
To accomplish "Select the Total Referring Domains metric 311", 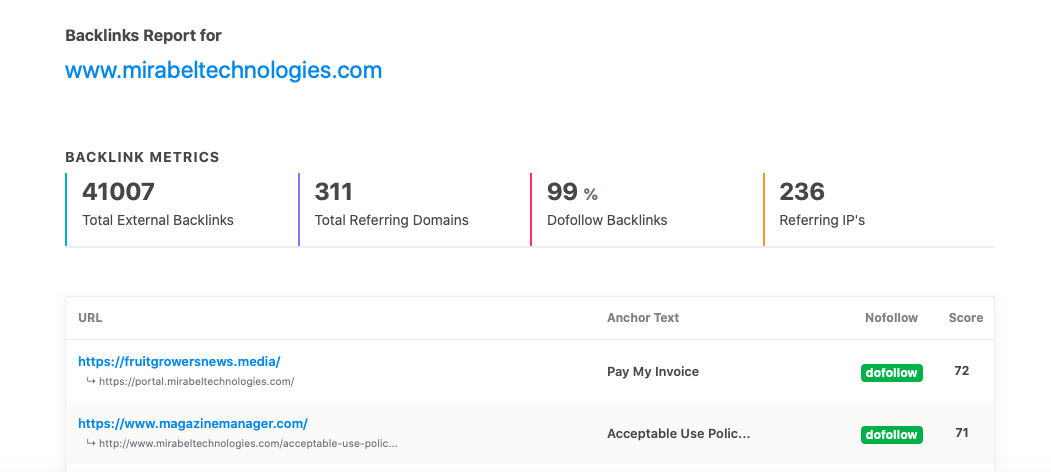I will [333, 191].
